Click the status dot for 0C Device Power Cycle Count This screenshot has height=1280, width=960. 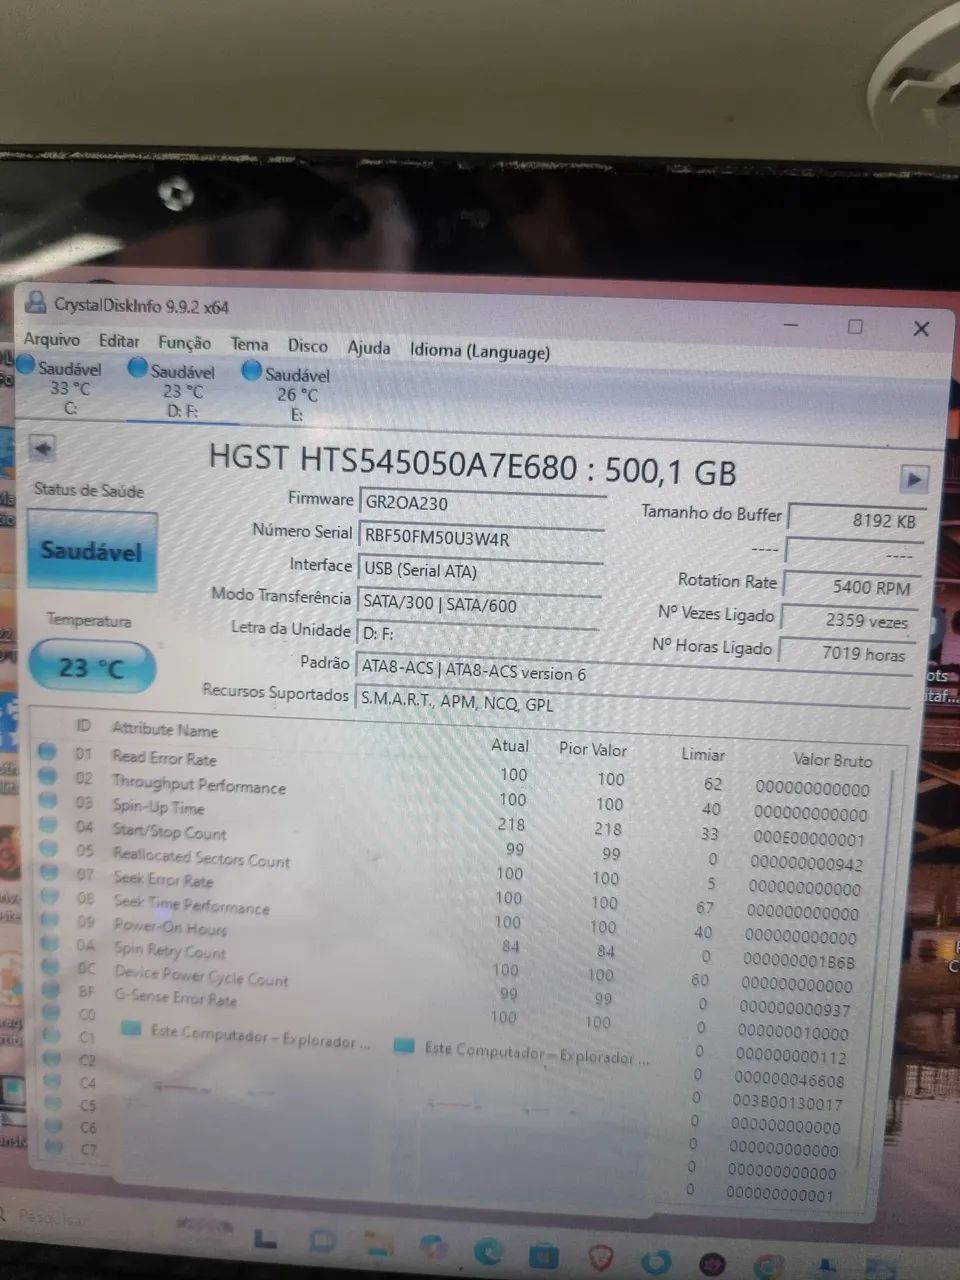(49, 967)
